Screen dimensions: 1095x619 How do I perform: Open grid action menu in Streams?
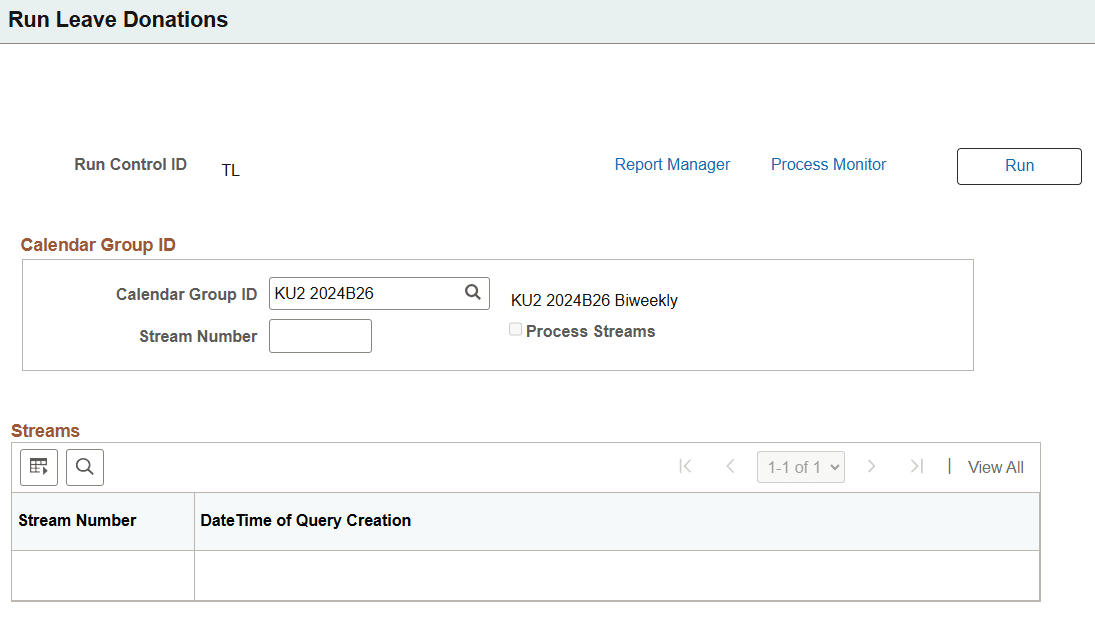39,467
